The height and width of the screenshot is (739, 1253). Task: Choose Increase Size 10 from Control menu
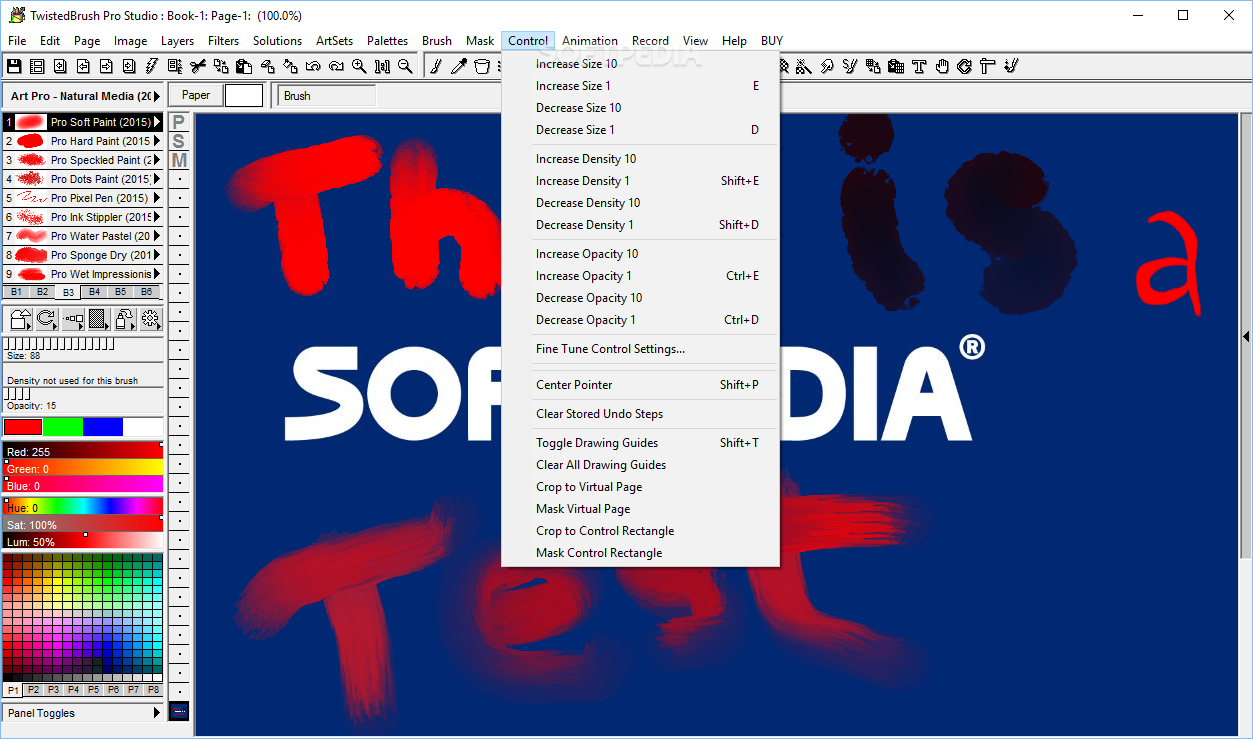tap(640, 64)
